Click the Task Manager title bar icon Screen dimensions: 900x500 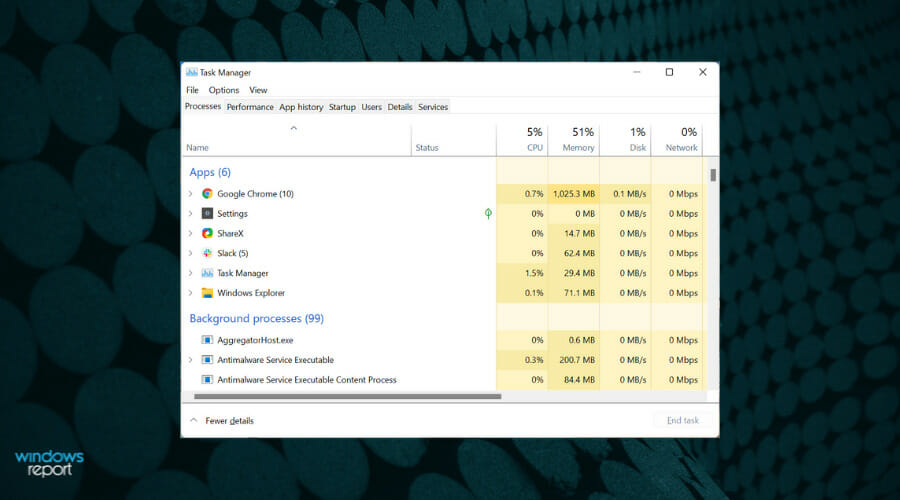click(x=192, y=72)
